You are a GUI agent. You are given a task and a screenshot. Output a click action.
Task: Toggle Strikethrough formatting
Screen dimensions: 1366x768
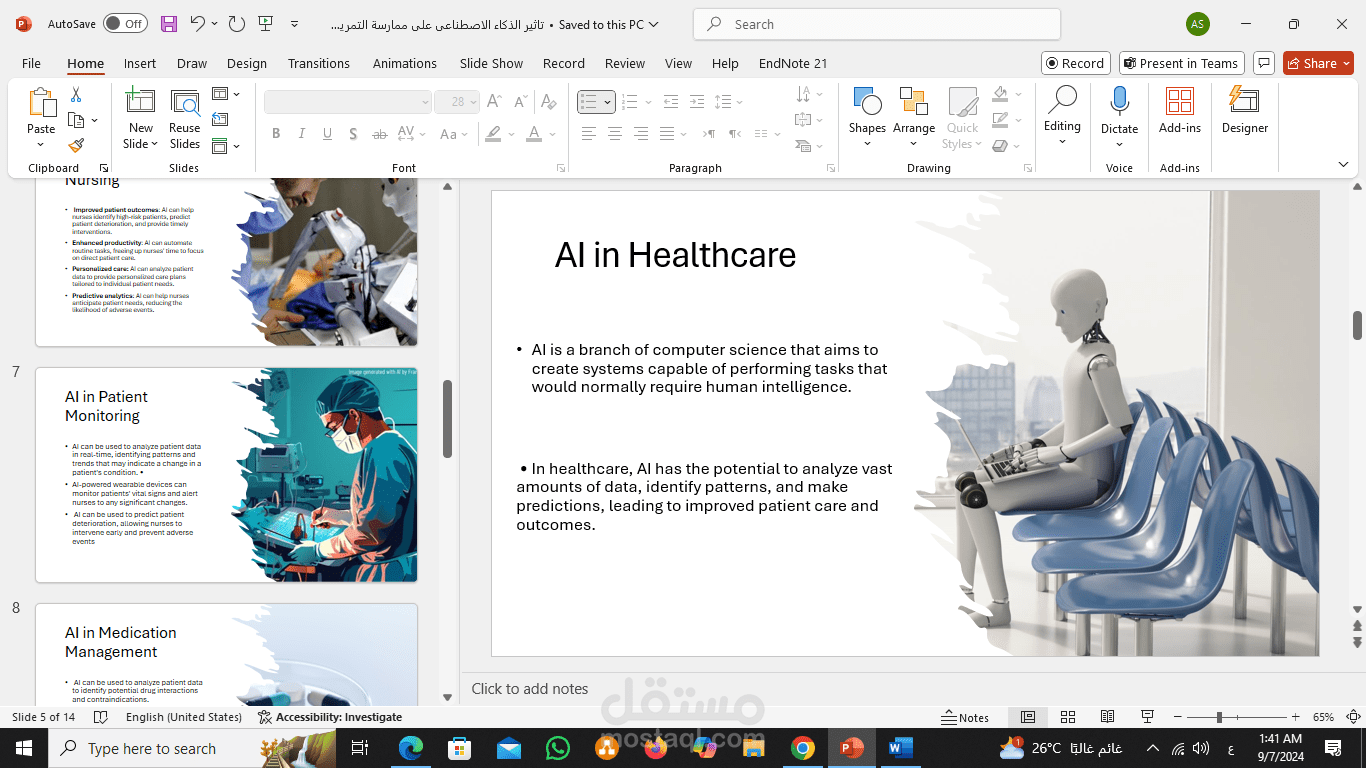pos(379,133)
